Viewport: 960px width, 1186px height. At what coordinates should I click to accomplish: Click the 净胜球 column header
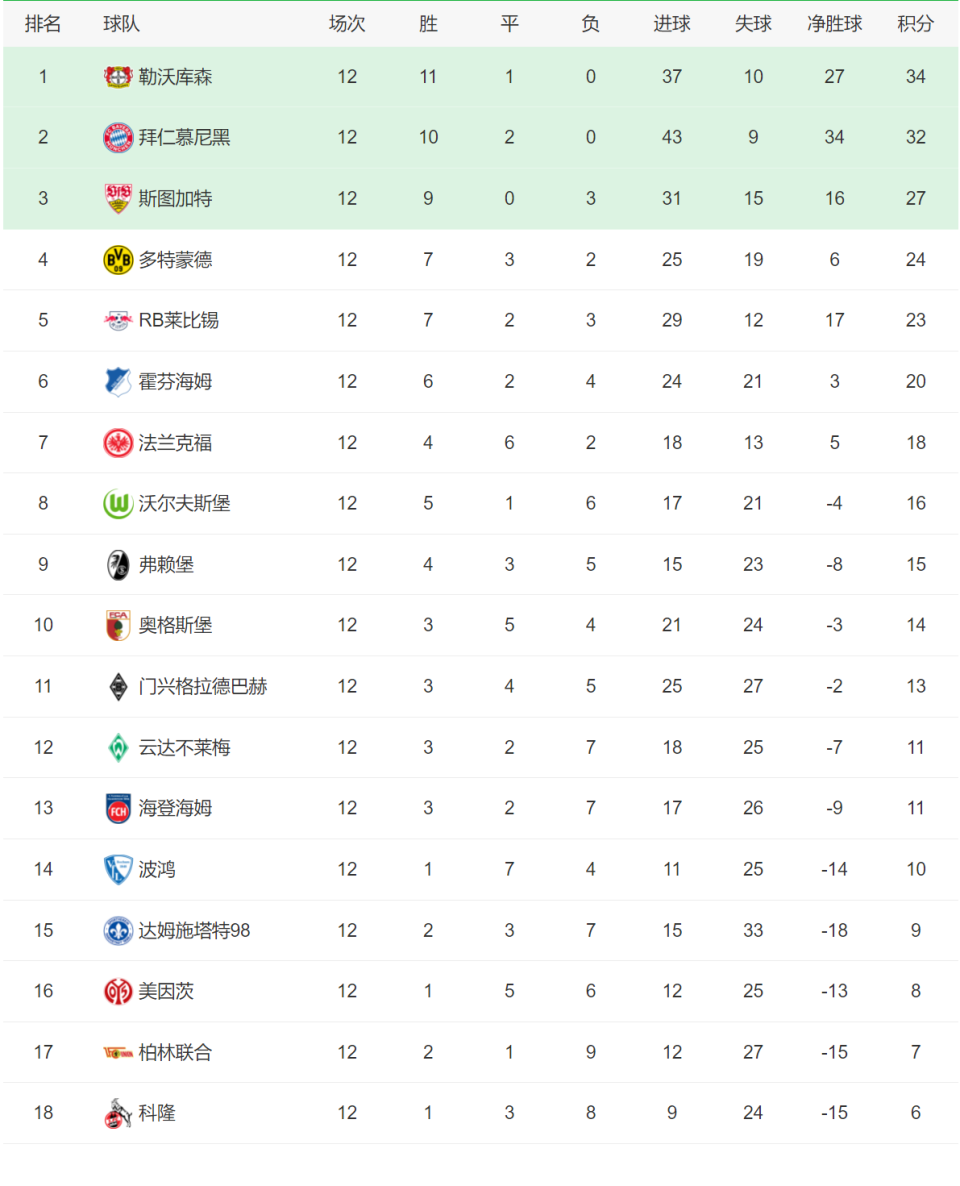(834, 24)
